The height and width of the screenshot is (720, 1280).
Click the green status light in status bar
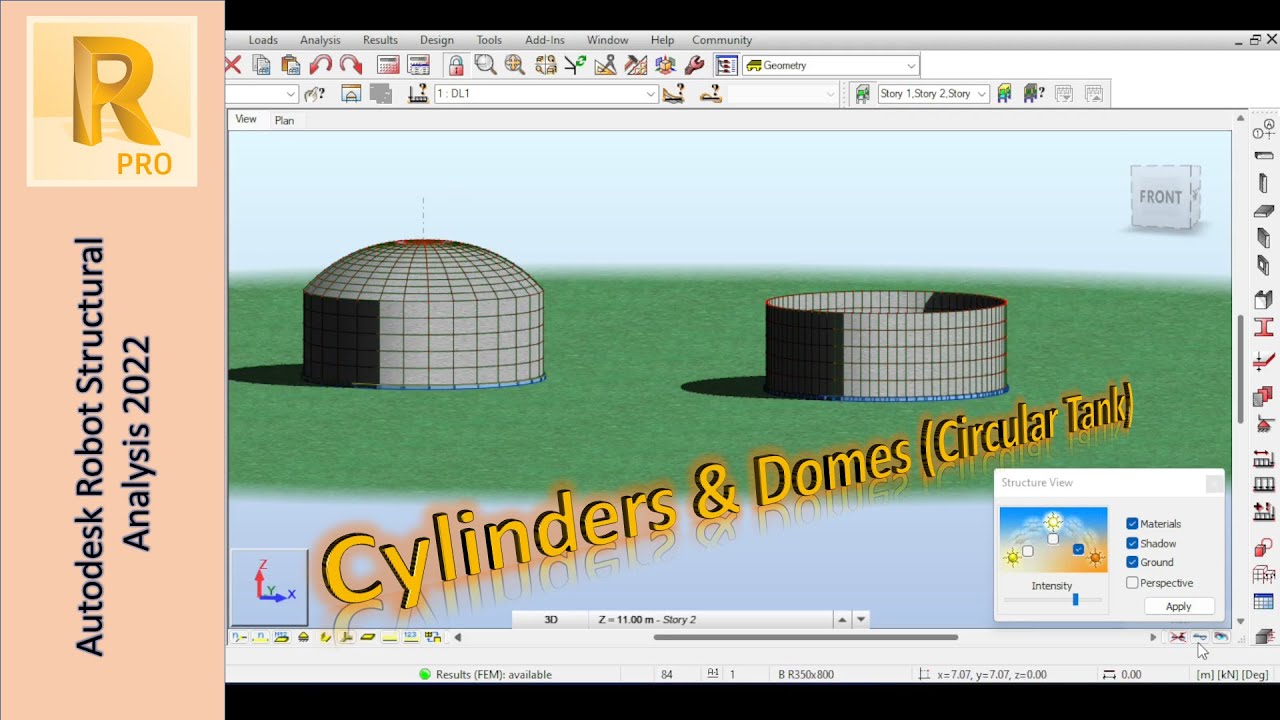[425, 674]
